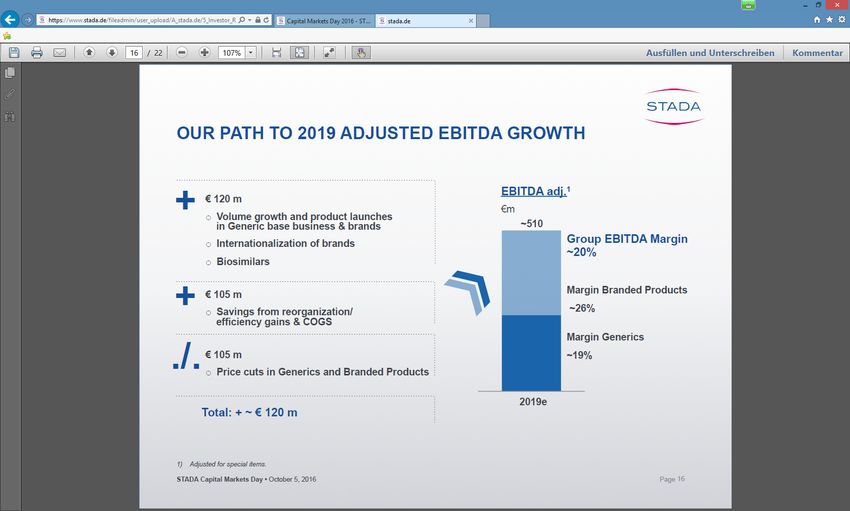Open the third sidebar panel icon
The image size is (850, 511).
tap(10, 117)
